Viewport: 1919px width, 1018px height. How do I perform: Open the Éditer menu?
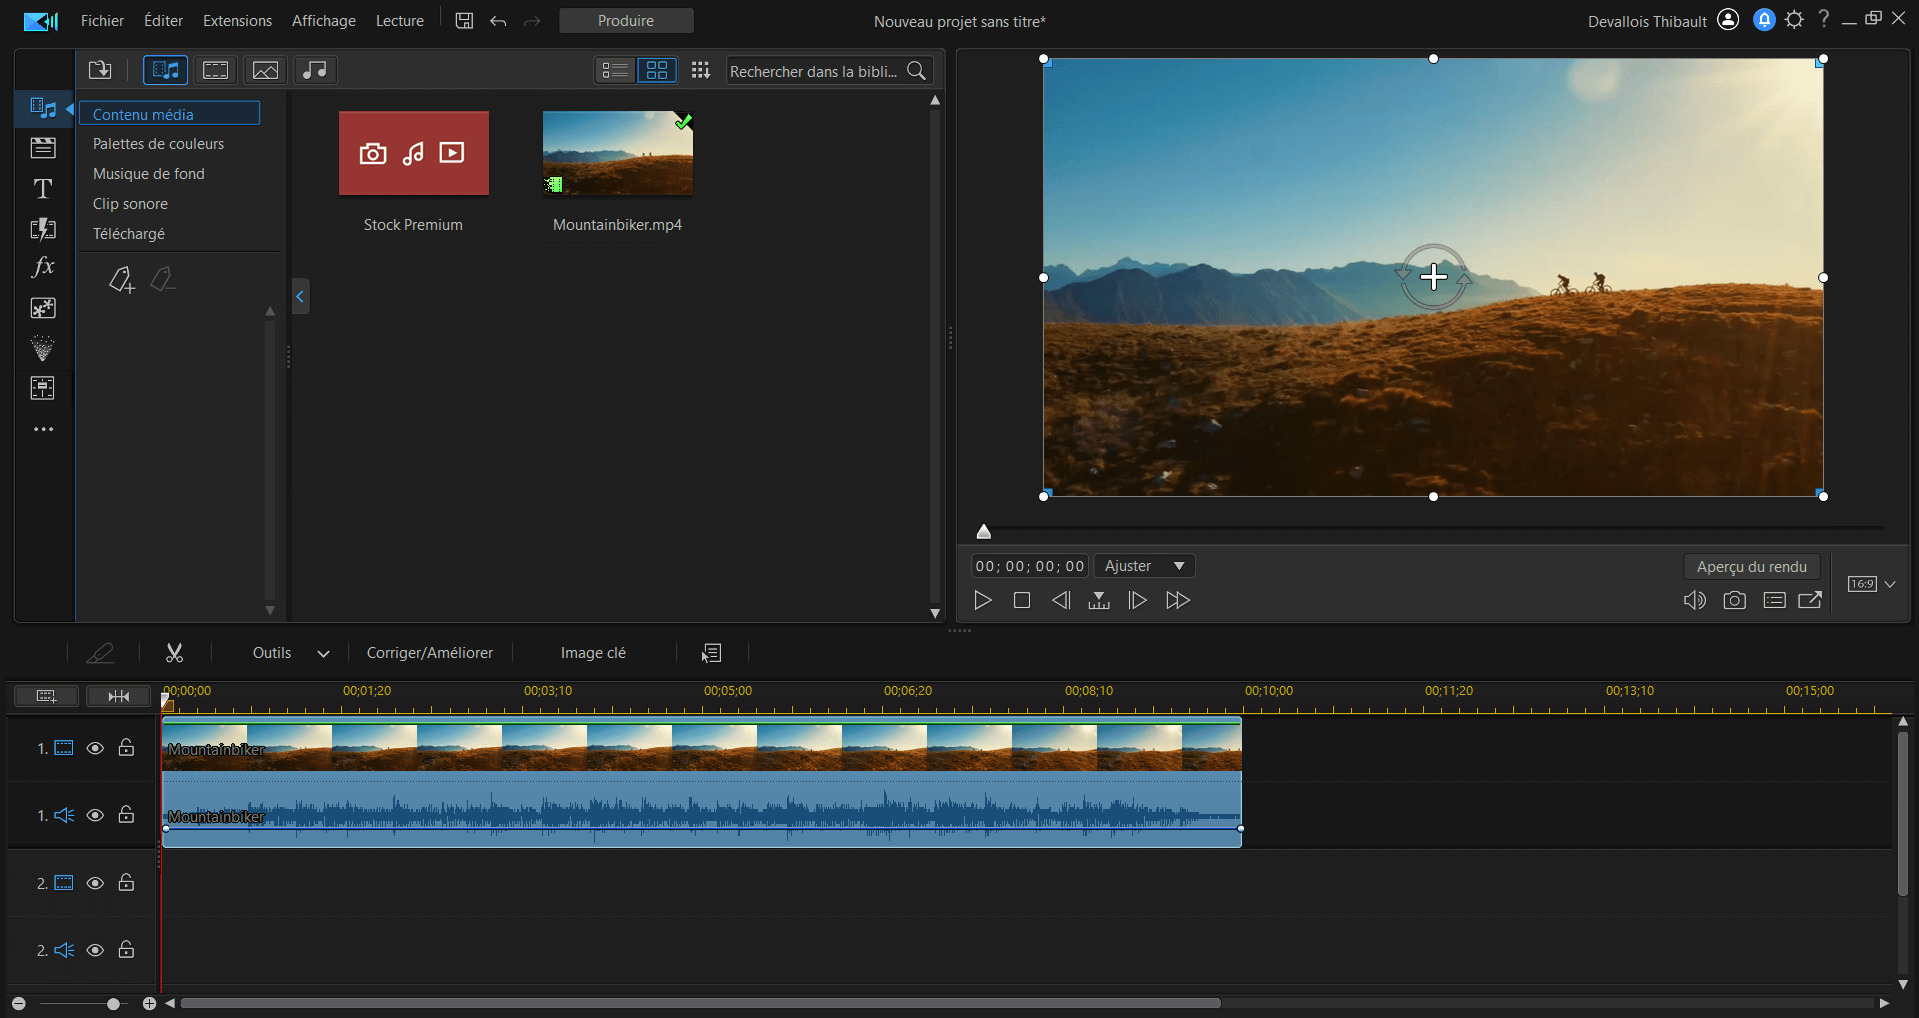click(163, 21)
